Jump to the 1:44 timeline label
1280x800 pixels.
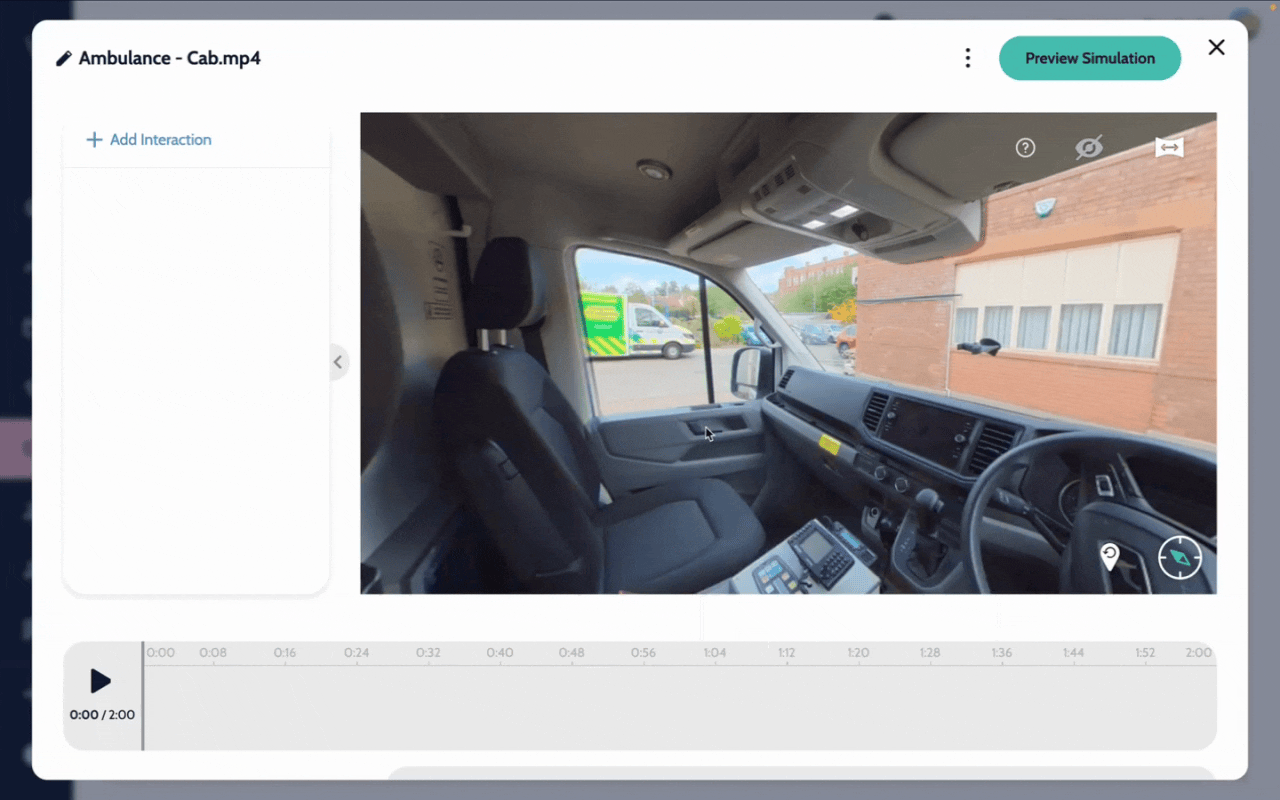pyautogui.click(x=1073, y=653)
